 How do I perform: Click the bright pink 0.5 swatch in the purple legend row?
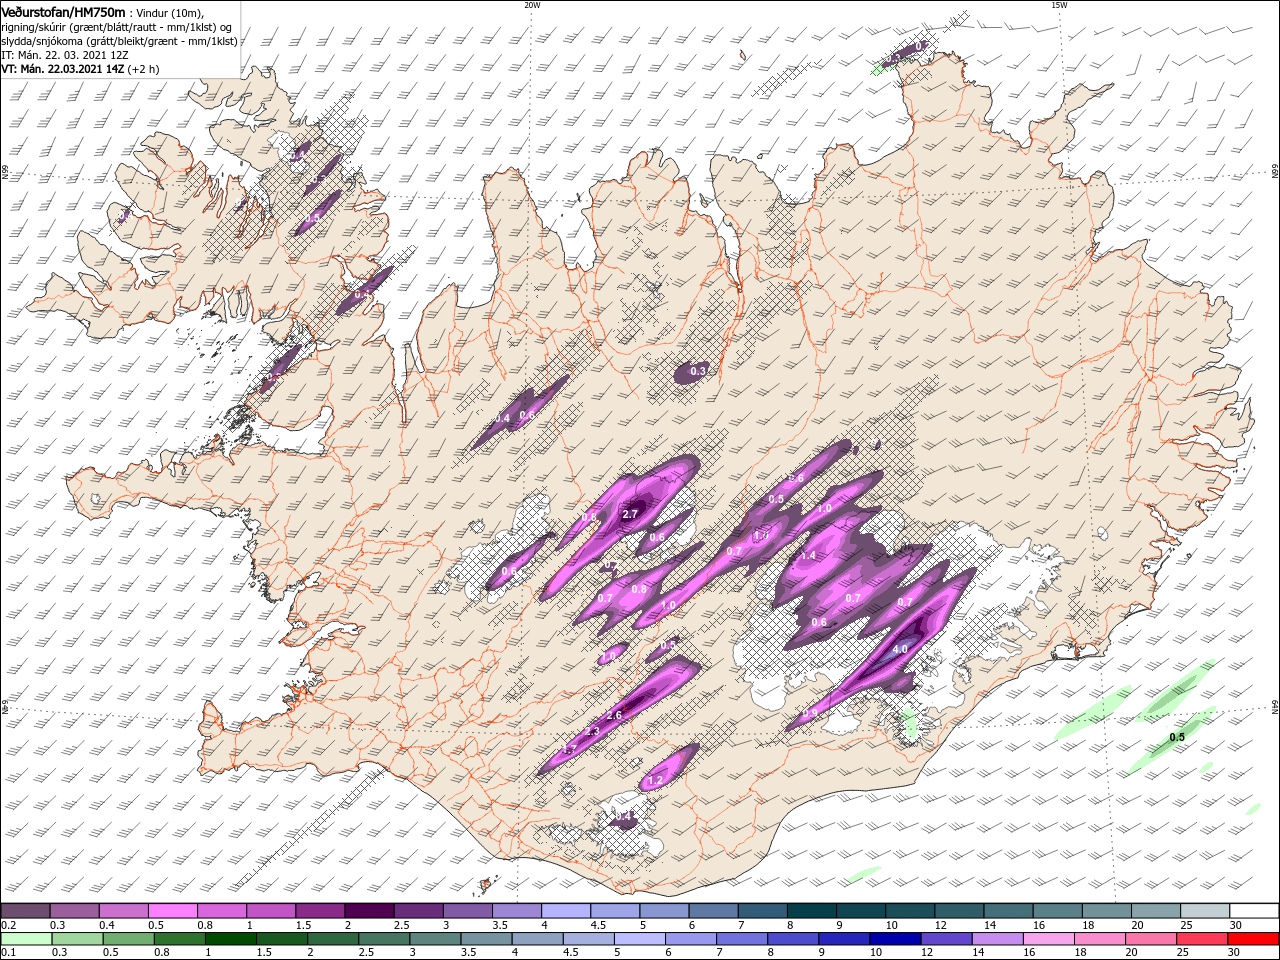(173, 911)
